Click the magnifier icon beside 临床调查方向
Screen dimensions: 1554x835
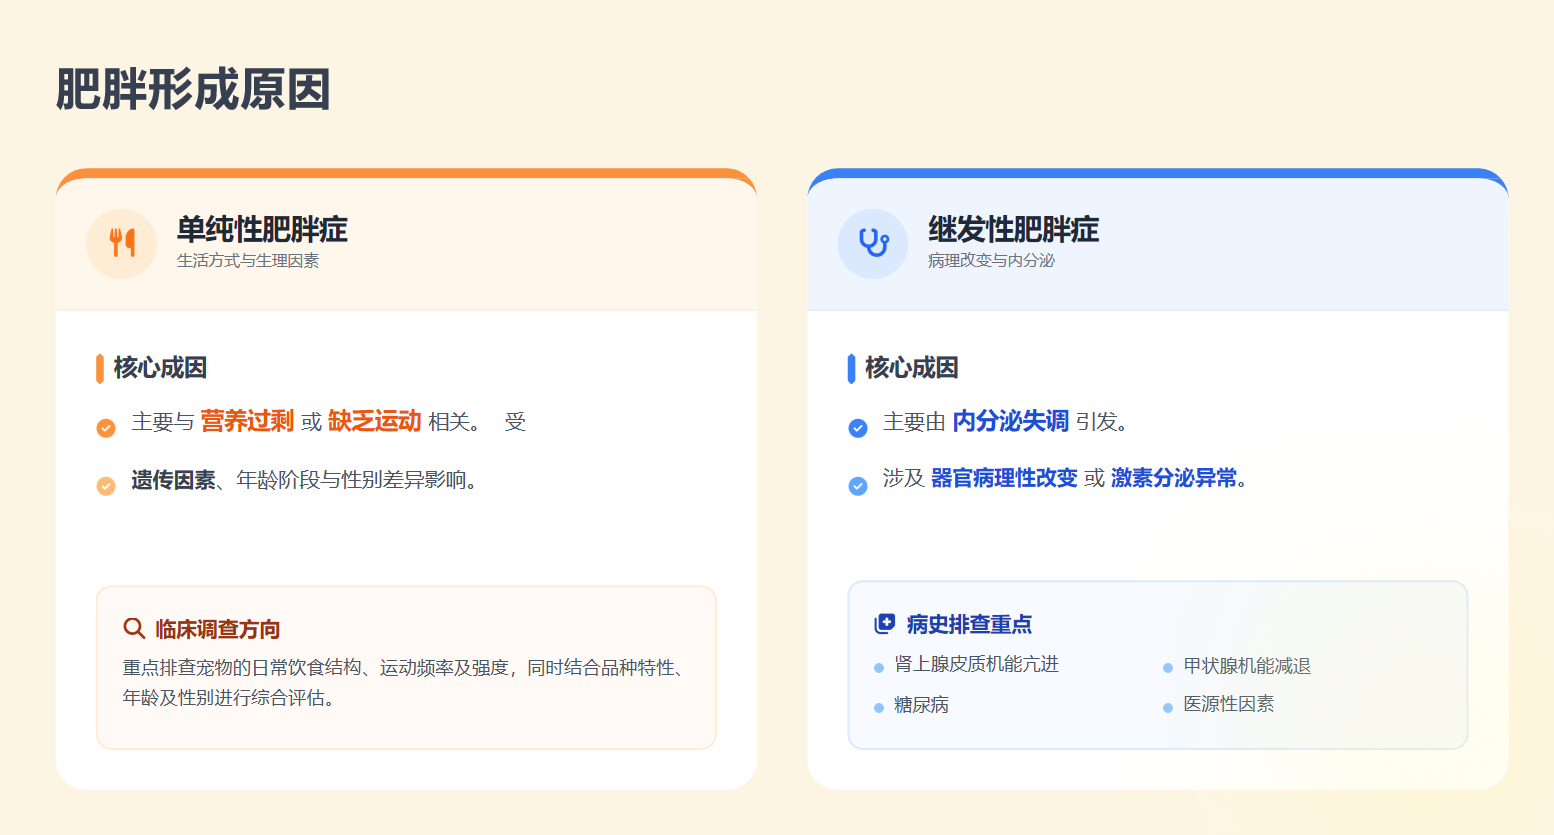pyautogui.click(x=134, y=628)
